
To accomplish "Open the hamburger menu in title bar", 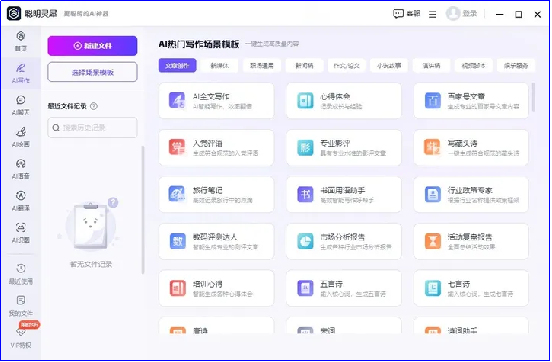I will click(x=433, y=14).
